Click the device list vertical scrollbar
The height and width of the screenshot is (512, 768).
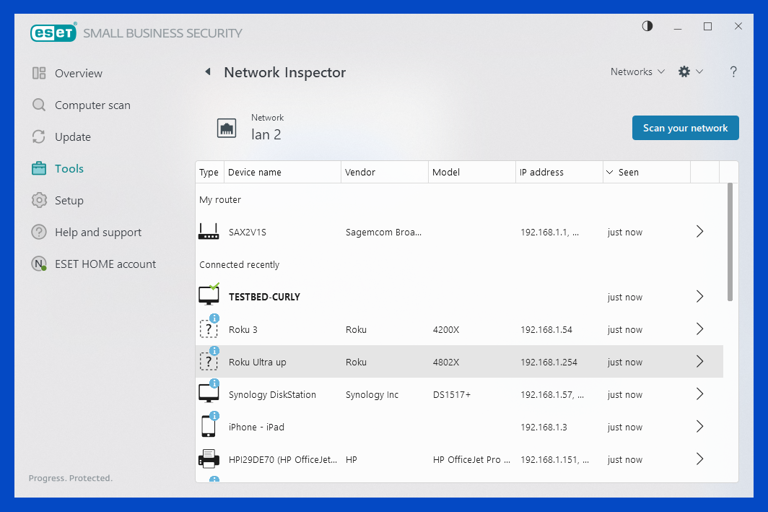tap(730, 242)
